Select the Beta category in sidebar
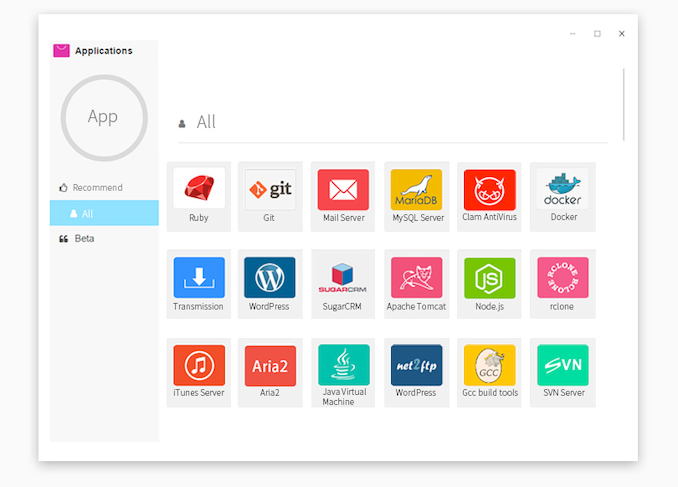 [x=84, y=239]
